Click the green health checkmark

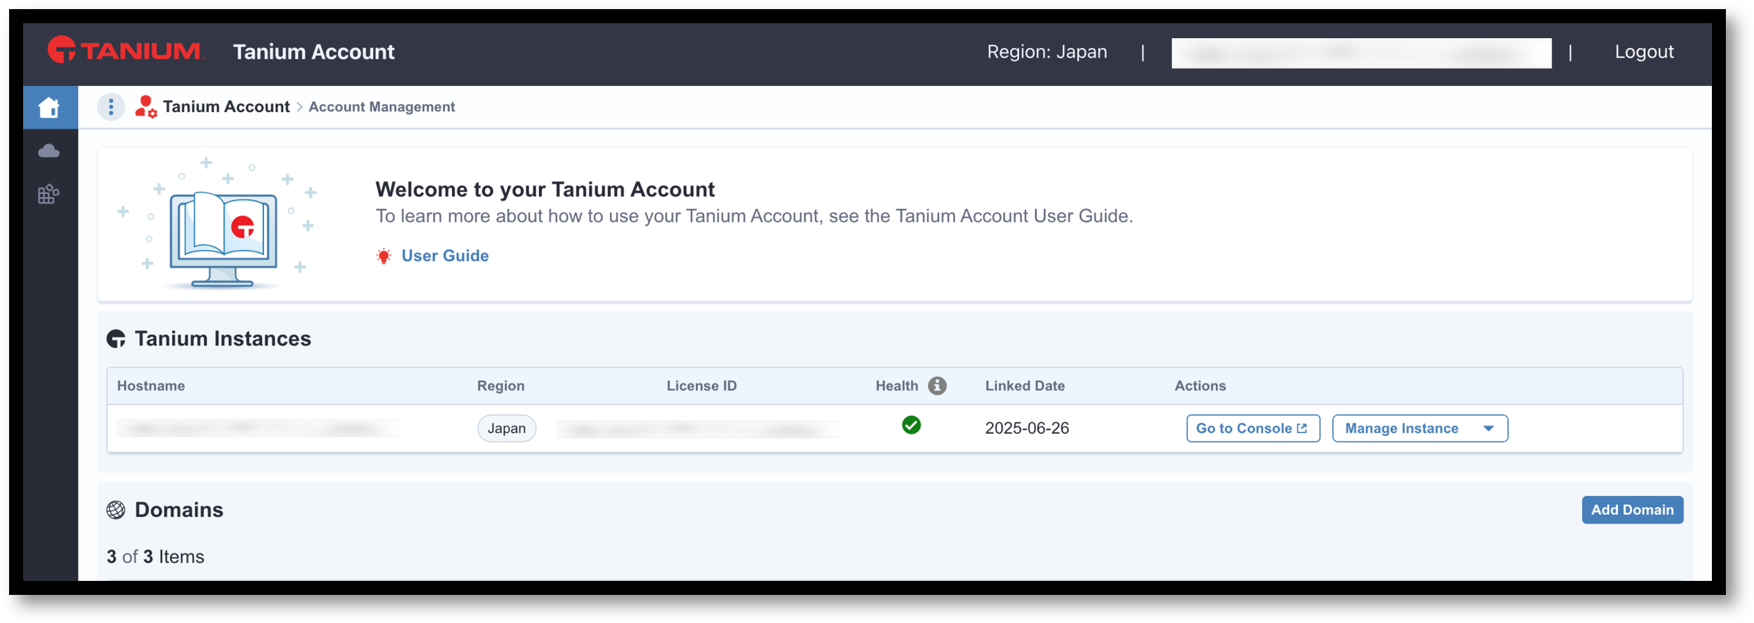(911, 425)
